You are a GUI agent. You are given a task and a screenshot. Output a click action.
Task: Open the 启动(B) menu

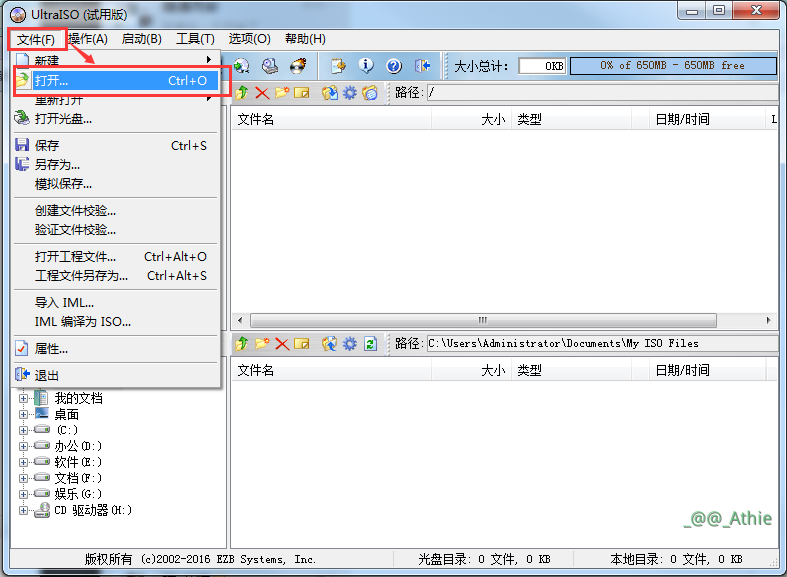coord(142,39)
